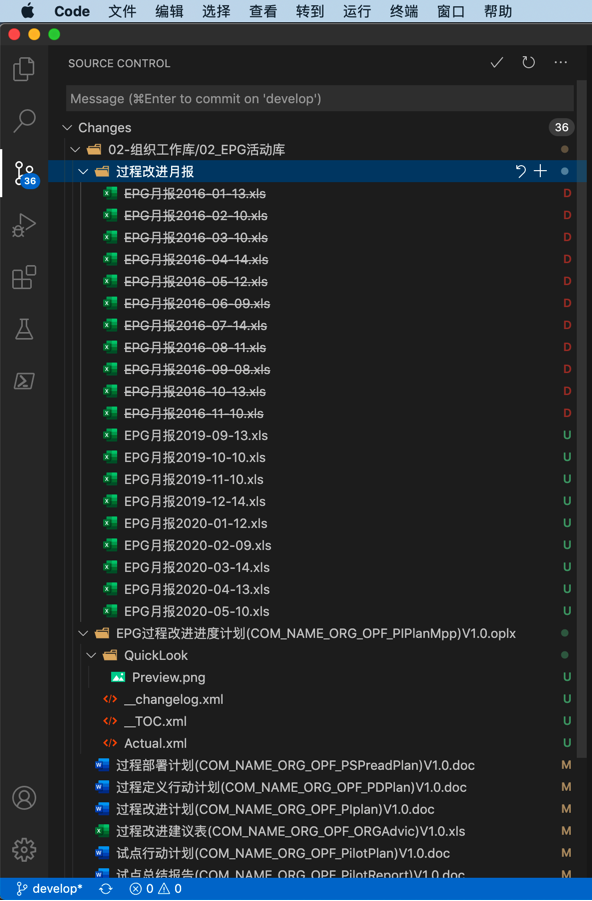Select untracked file EPG月报2019-12-14.xls
This screenshot has width=592, height=901.
(317, 501)
